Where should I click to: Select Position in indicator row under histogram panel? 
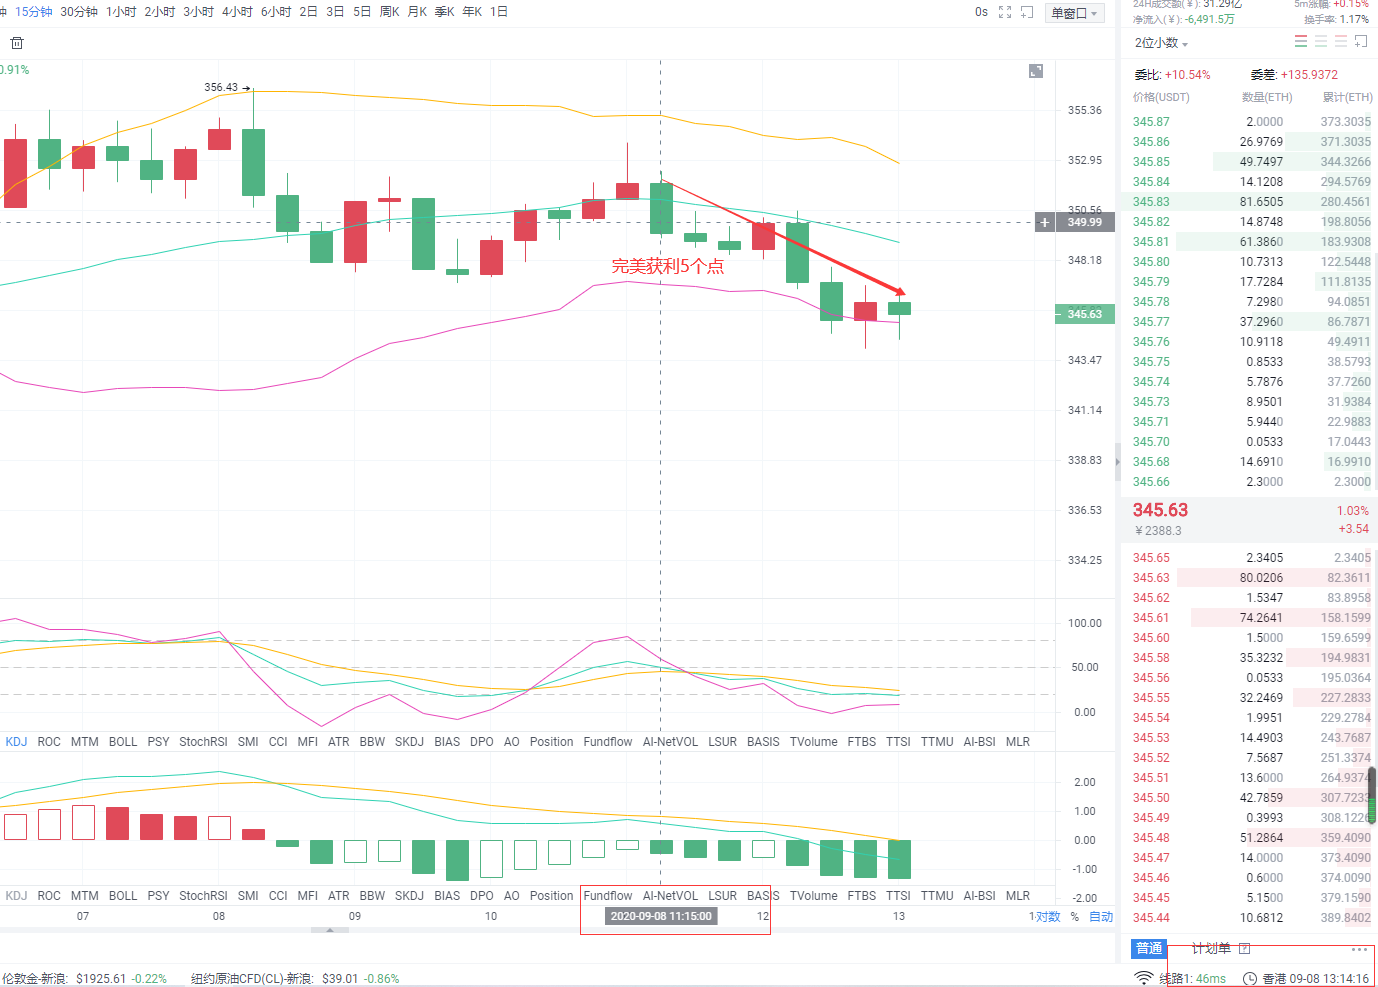(551, 896)
